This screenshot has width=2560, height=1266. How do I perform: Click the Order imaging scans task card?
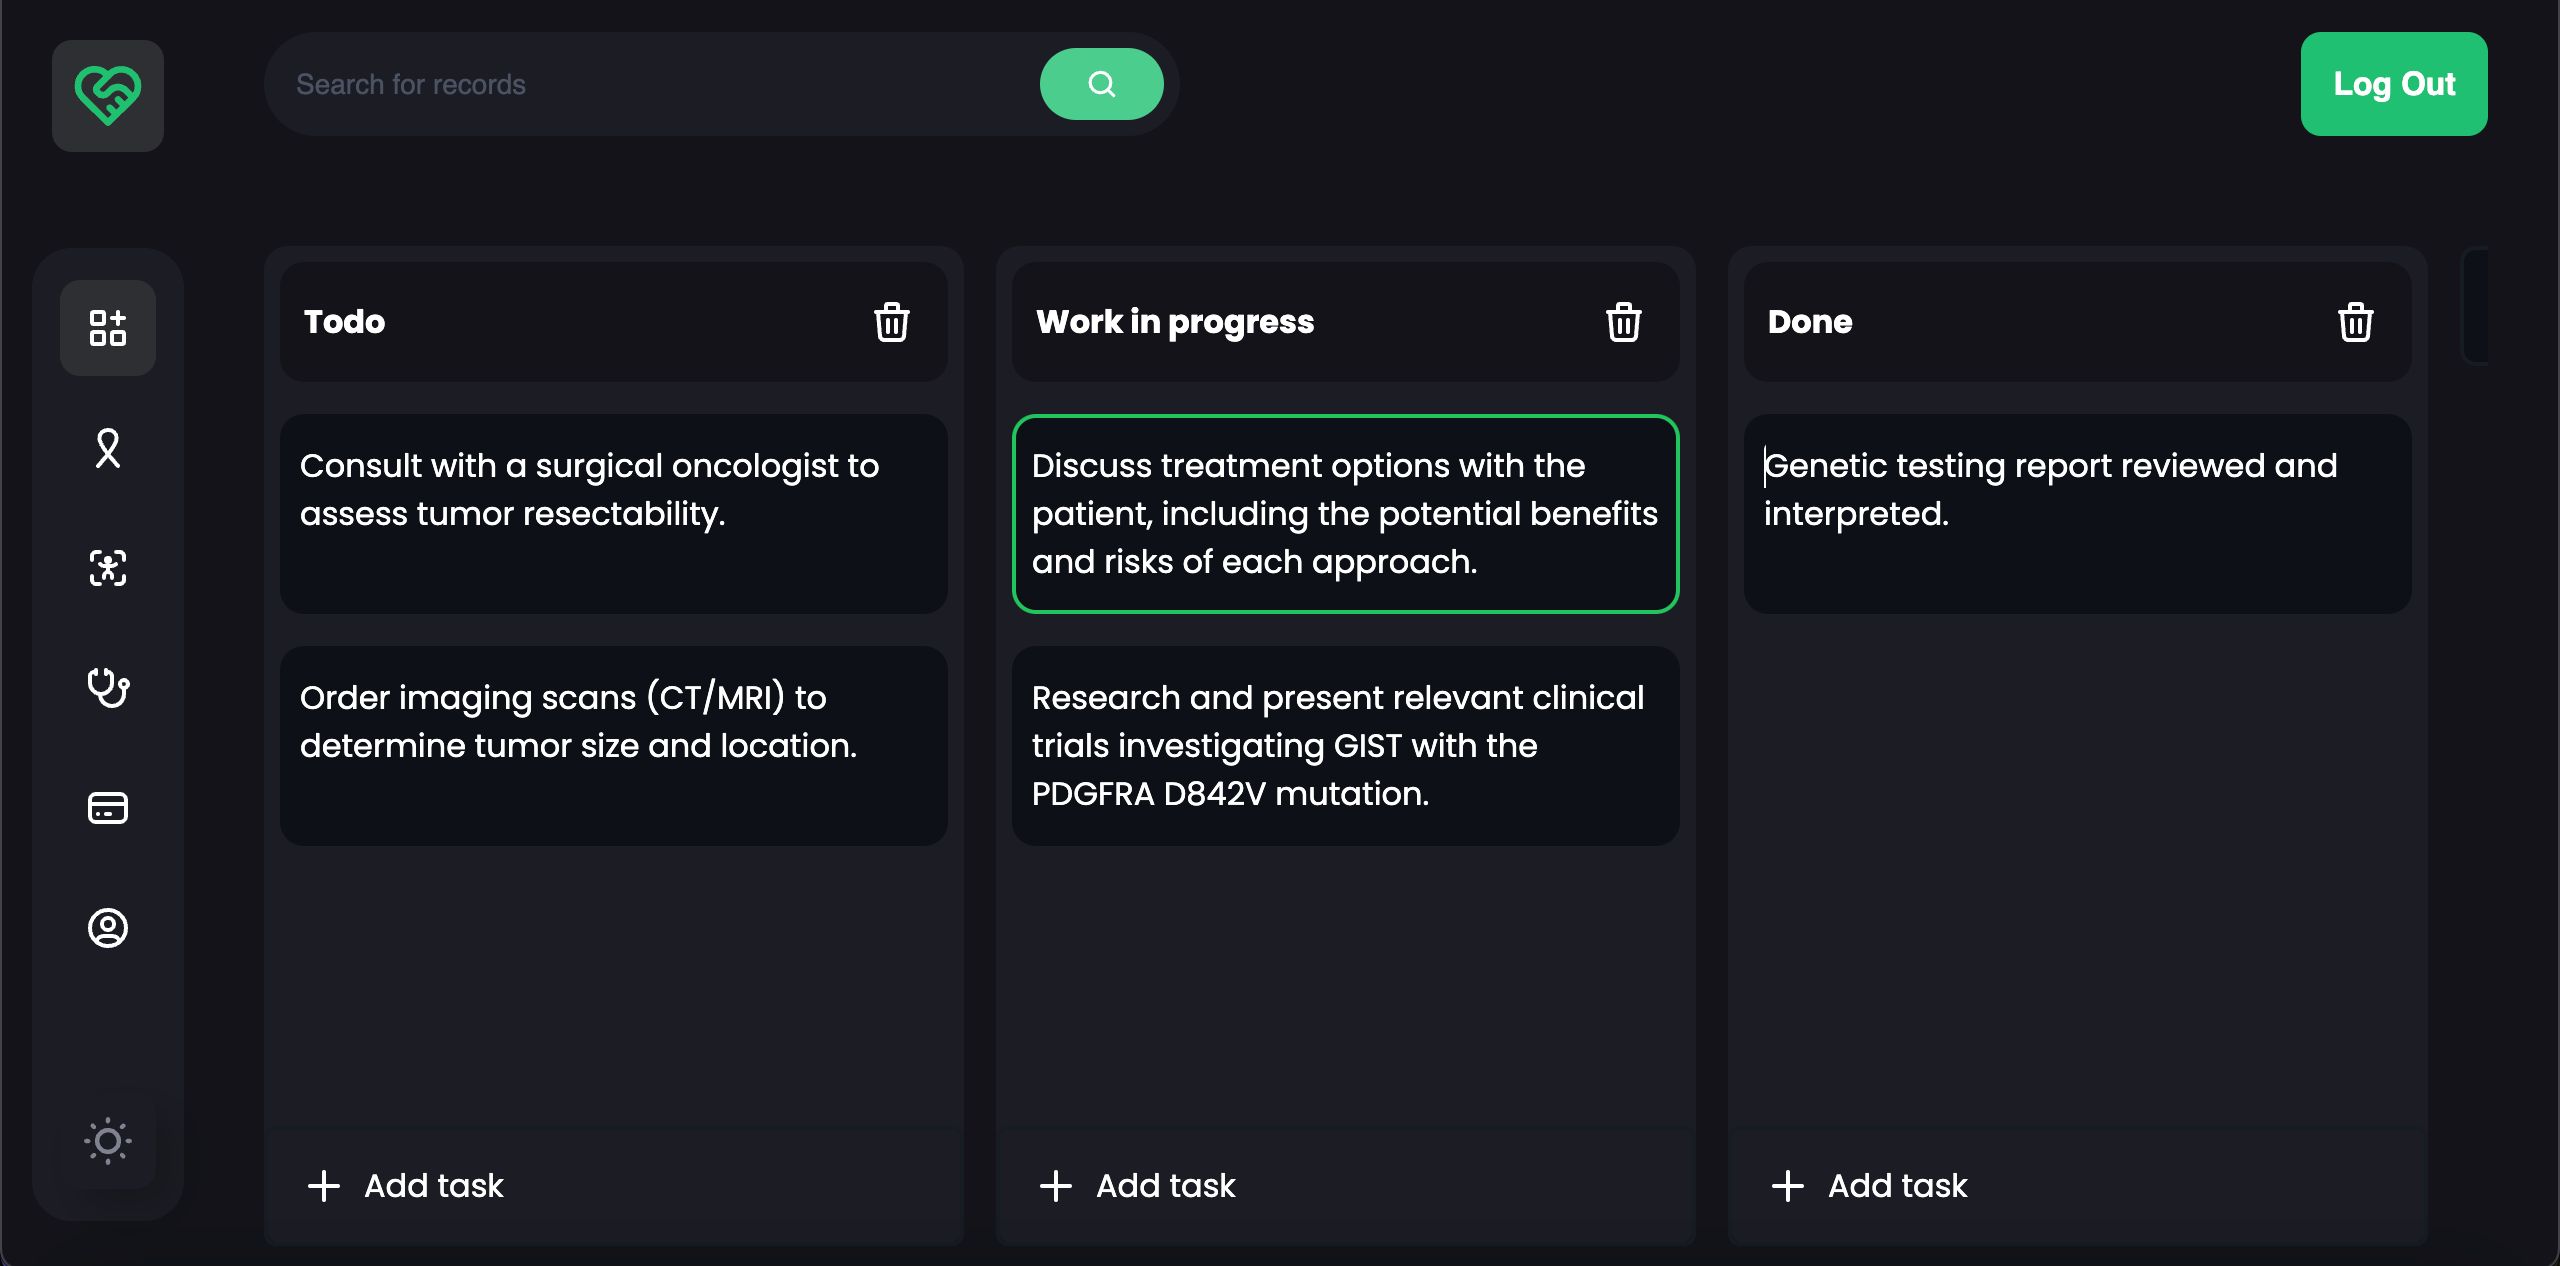point(613,746)
